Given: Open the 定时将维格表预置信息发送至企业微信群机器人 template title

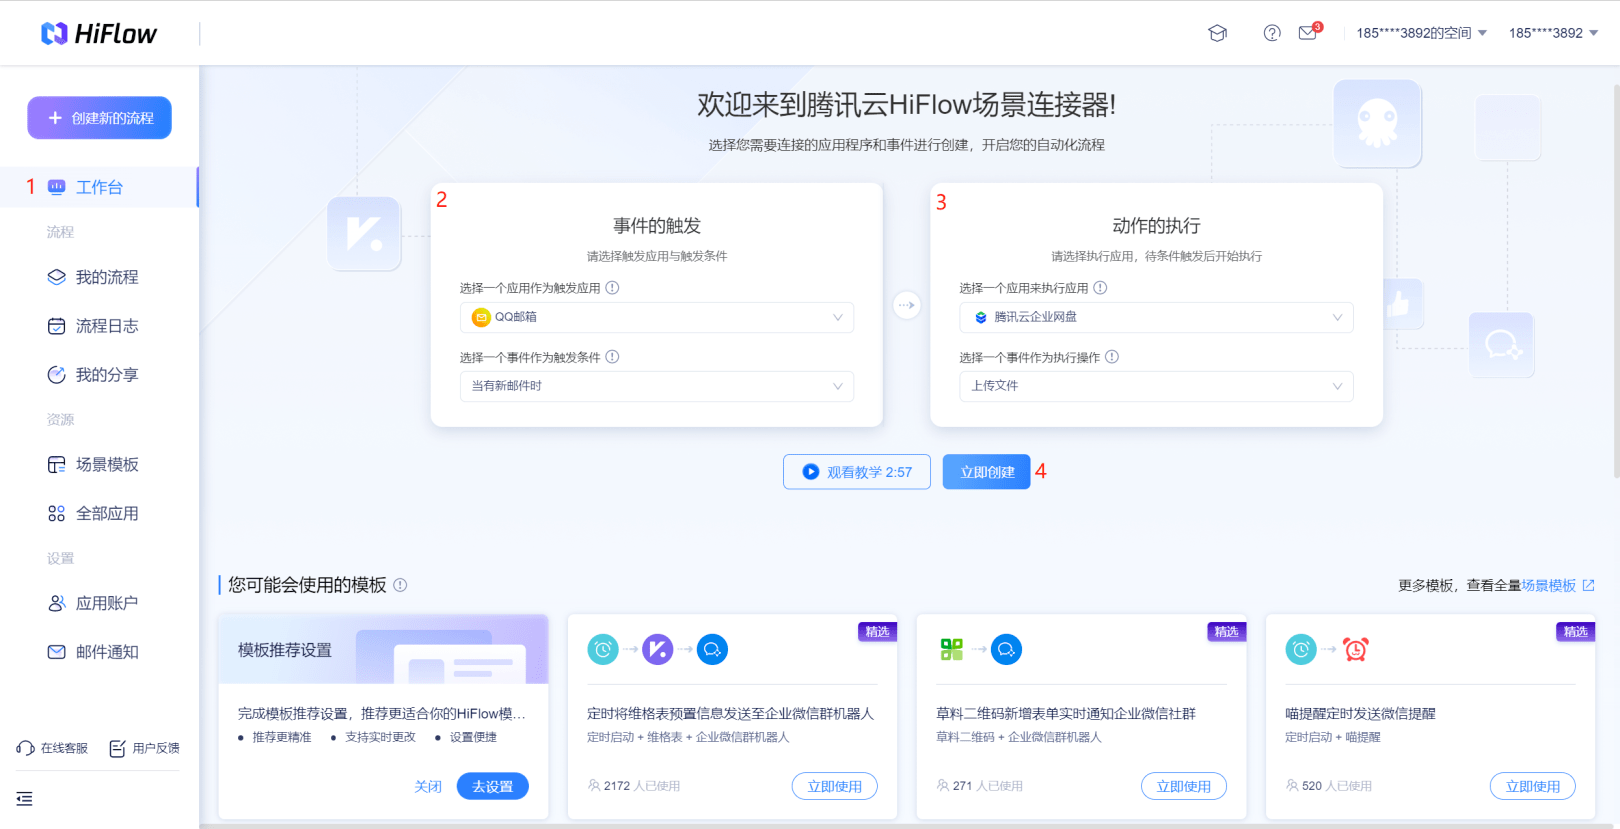Looking at the screenshot, I should pos(731,714).
